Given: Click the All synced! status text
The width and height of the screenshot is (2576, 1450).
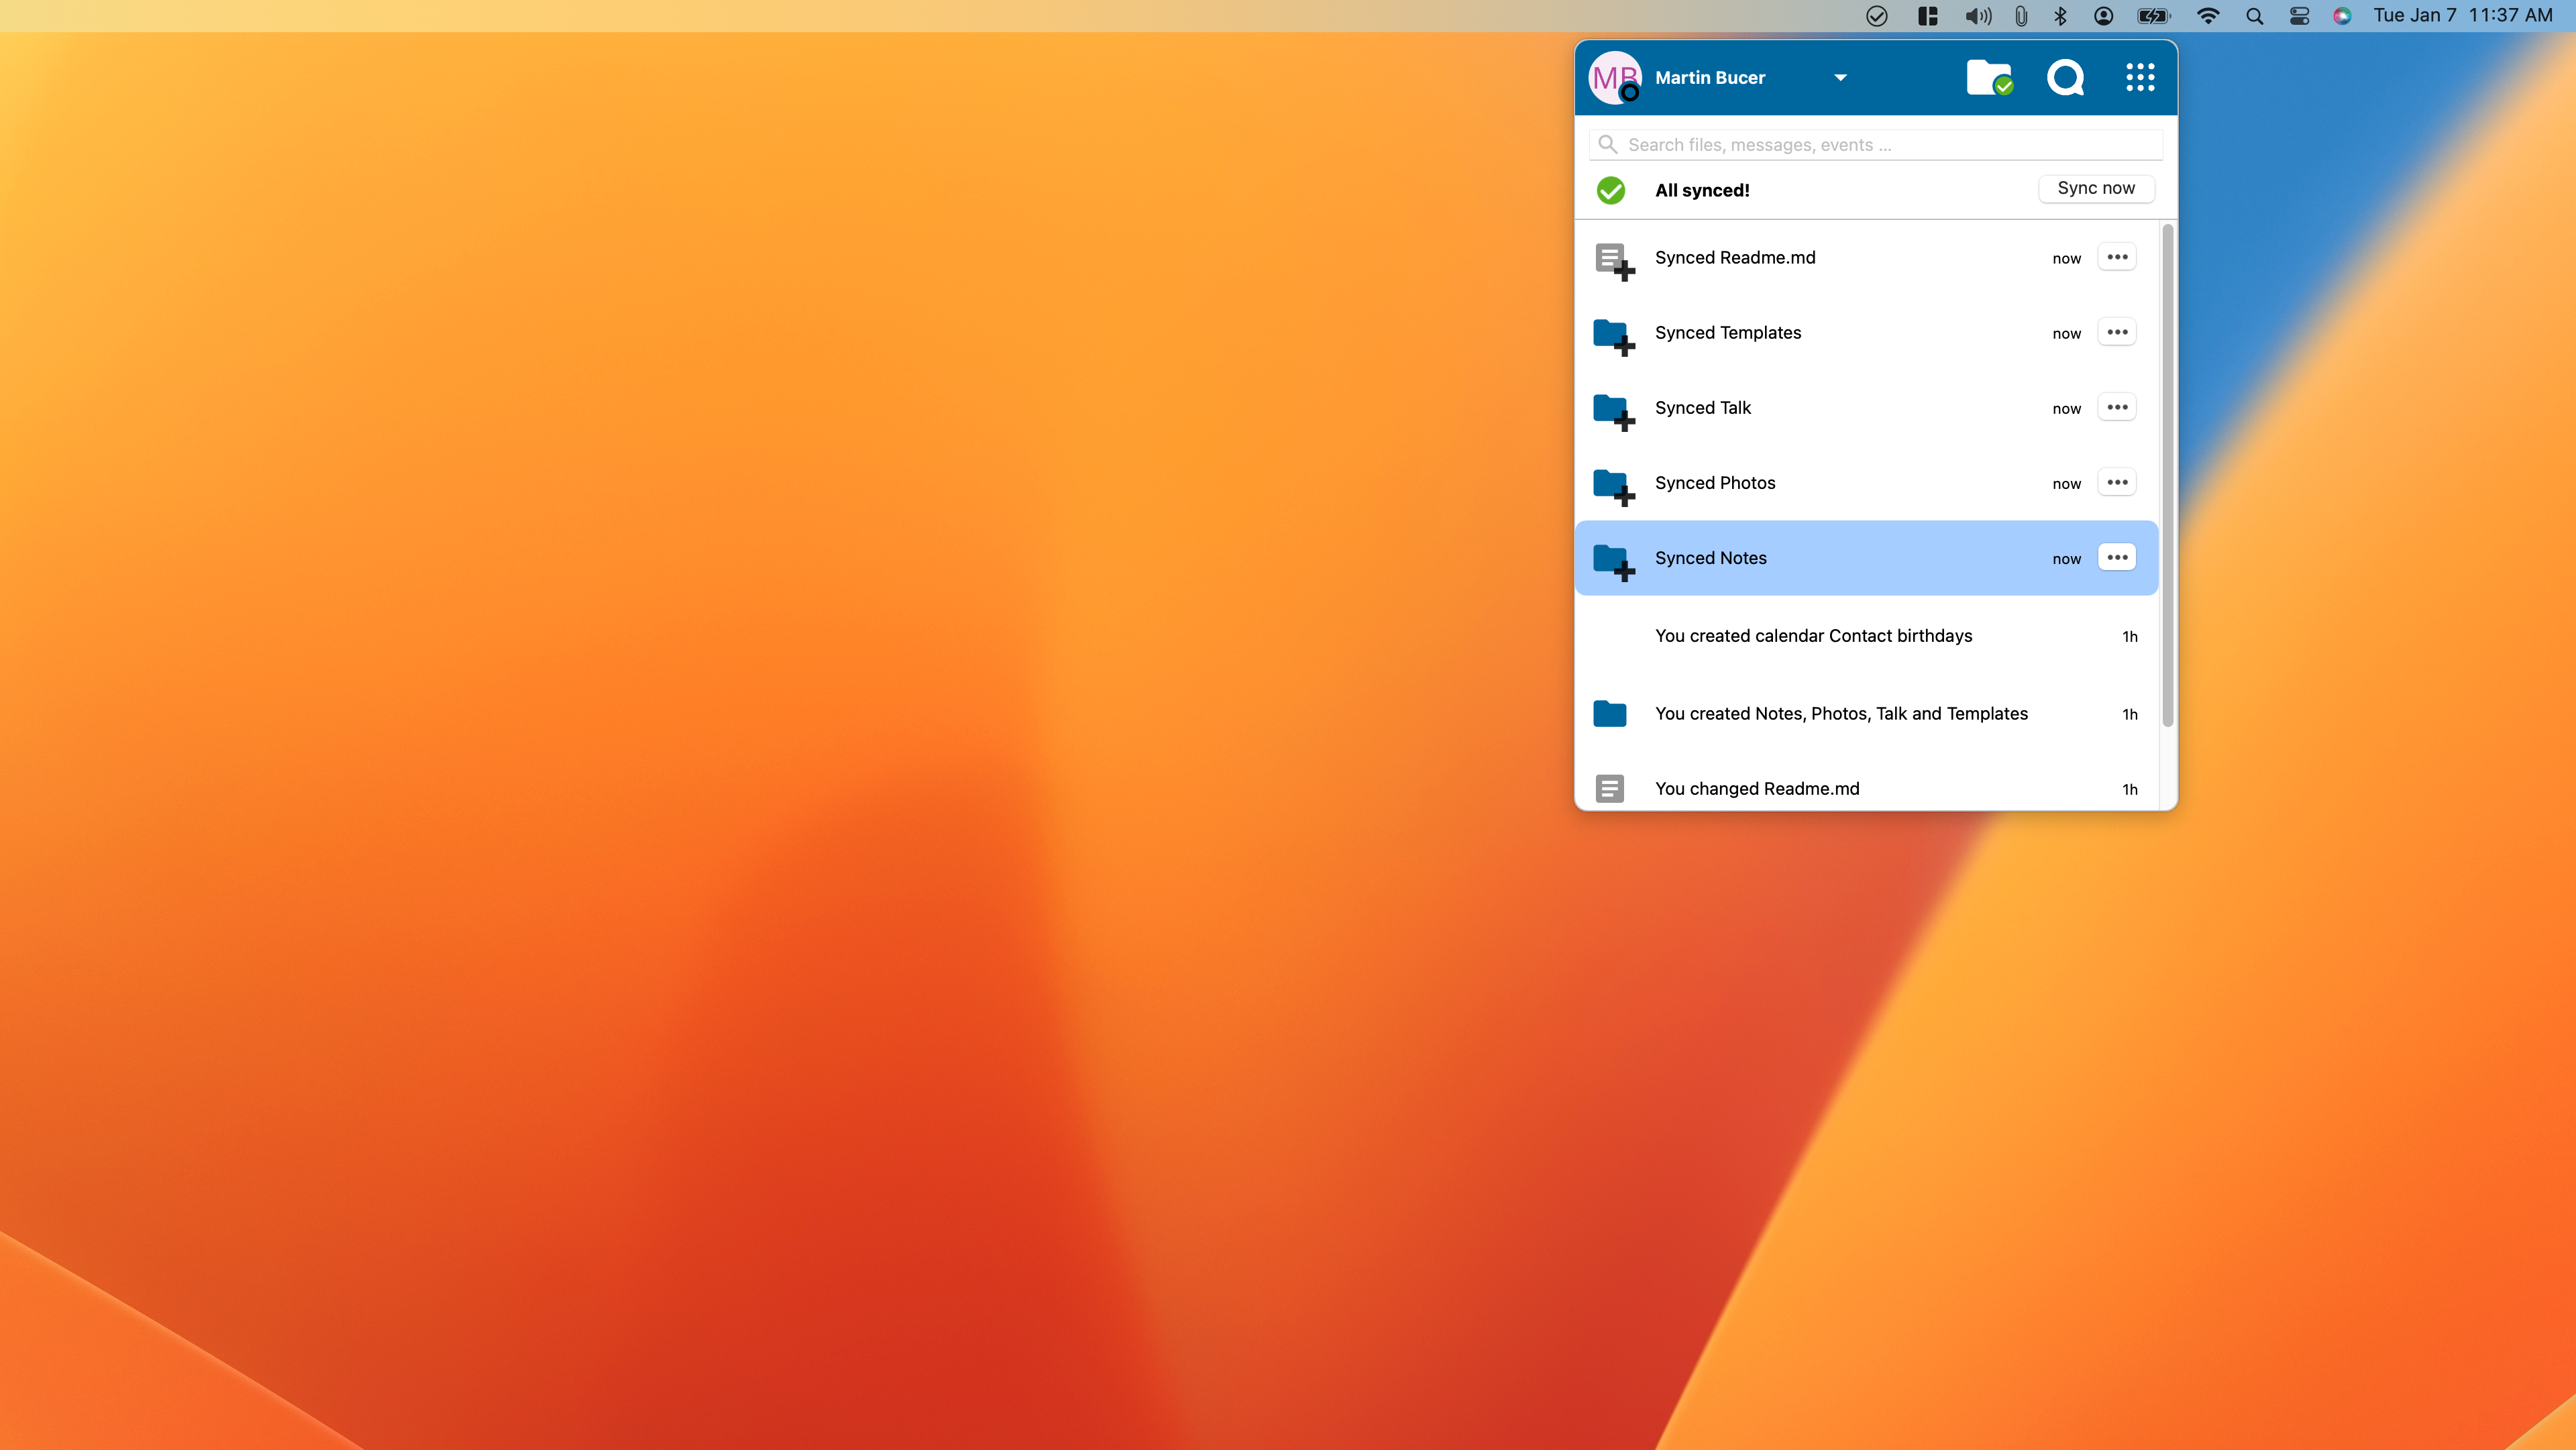Looking at the screenshot, I should [1702, 190].
